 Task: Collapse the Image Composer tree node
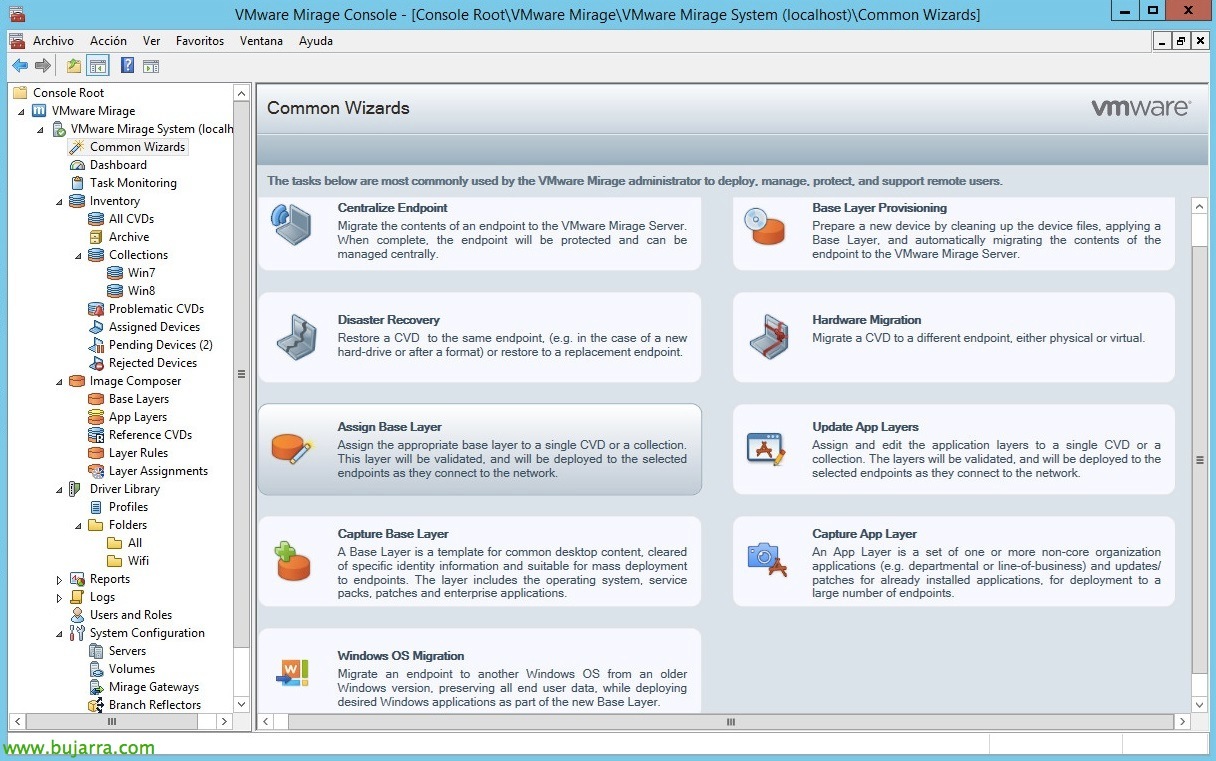tap(60, 381)
